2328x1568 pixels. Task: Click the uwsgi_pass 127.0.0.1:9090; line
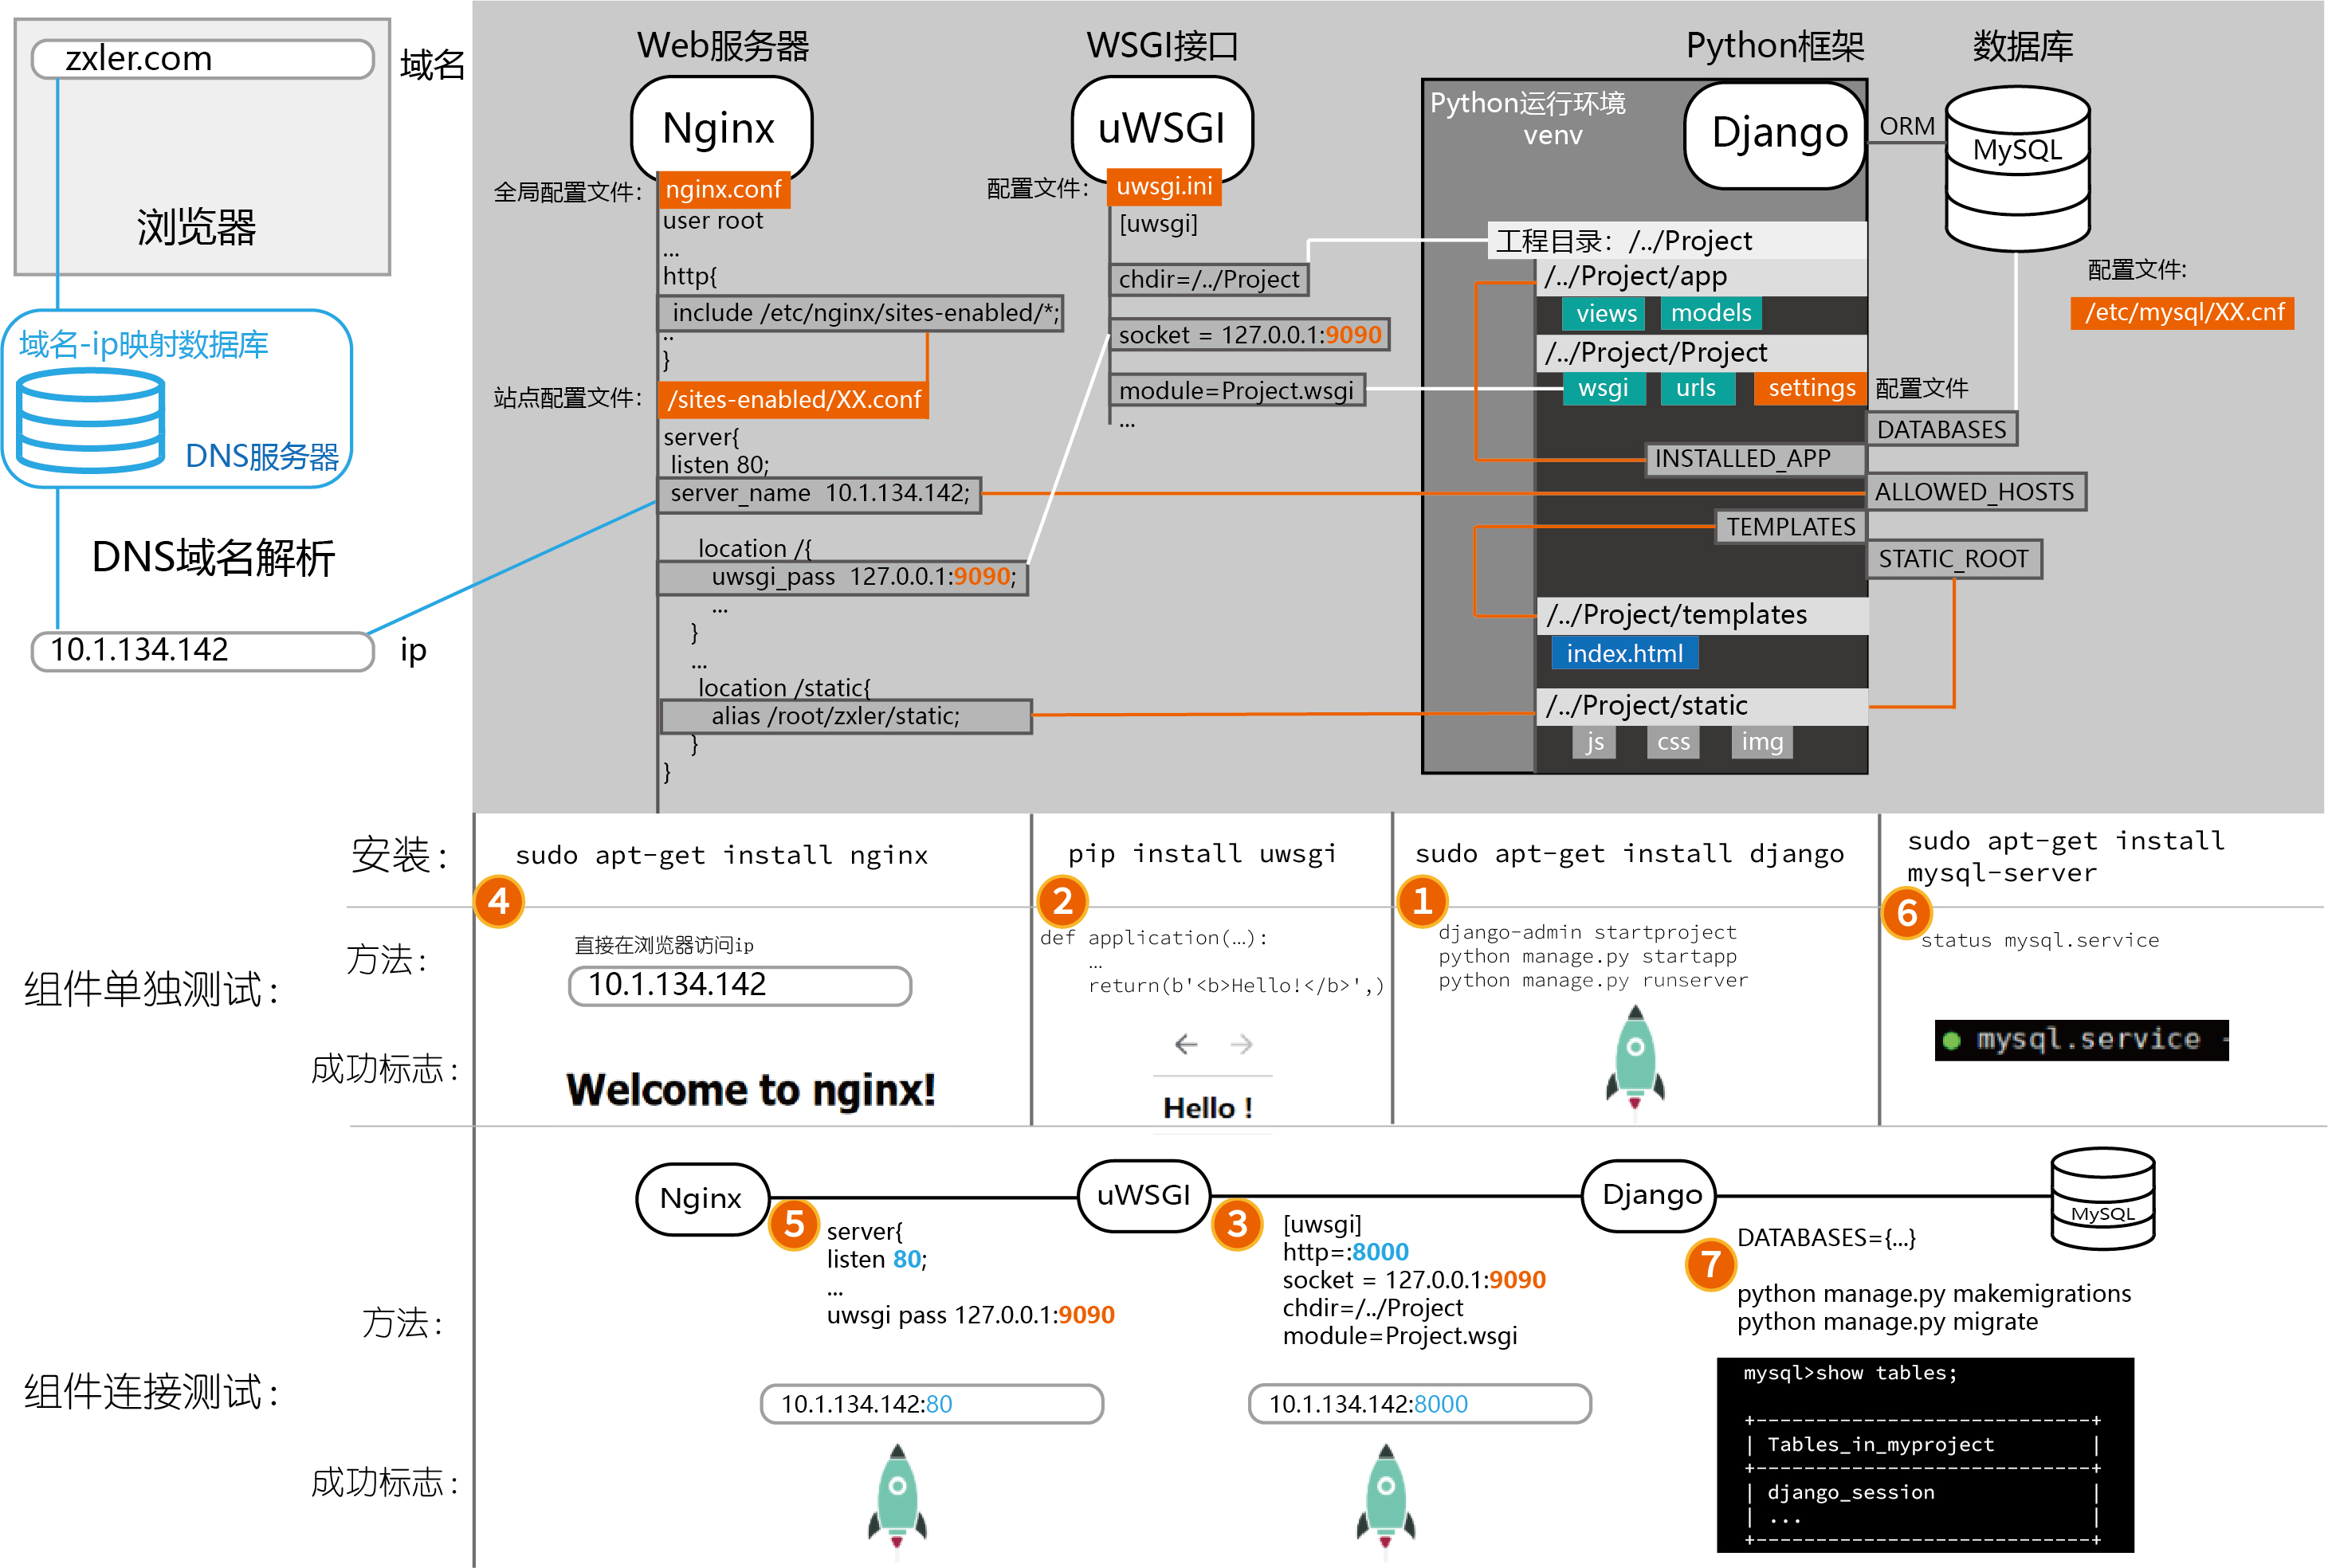pyautogui.click(x=842, y=578)
